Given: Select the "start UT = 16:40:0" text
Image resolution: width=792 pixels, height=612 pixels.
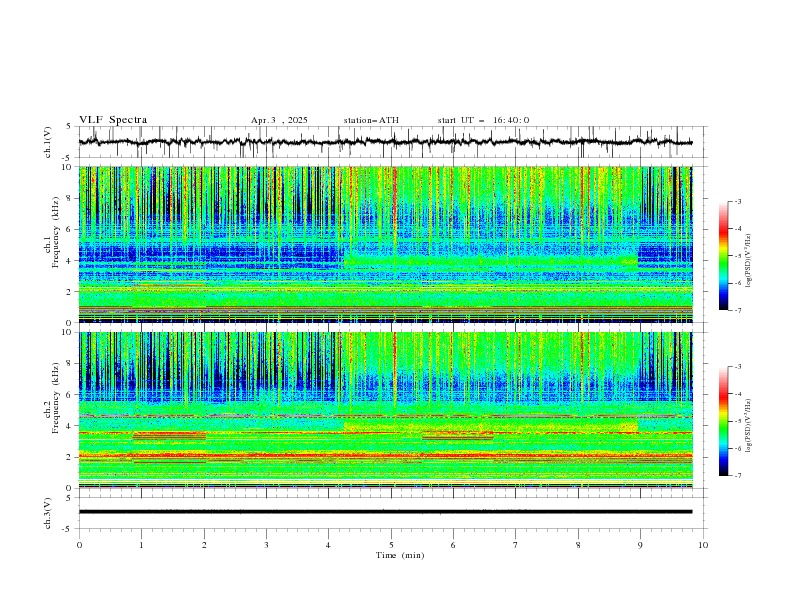Looking at the screenshot, I should pos(483,120).
